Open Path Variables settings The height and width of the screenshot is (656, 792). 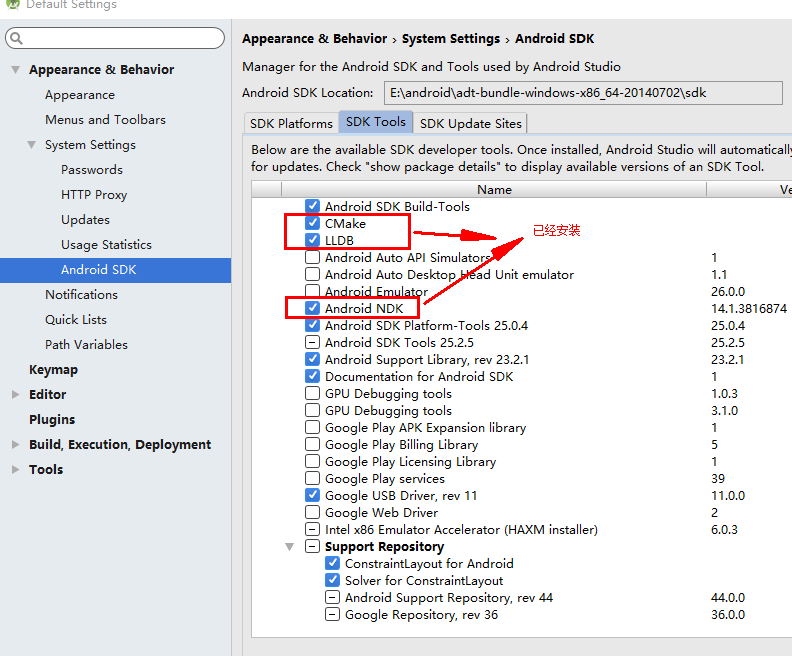pos(86,345)
